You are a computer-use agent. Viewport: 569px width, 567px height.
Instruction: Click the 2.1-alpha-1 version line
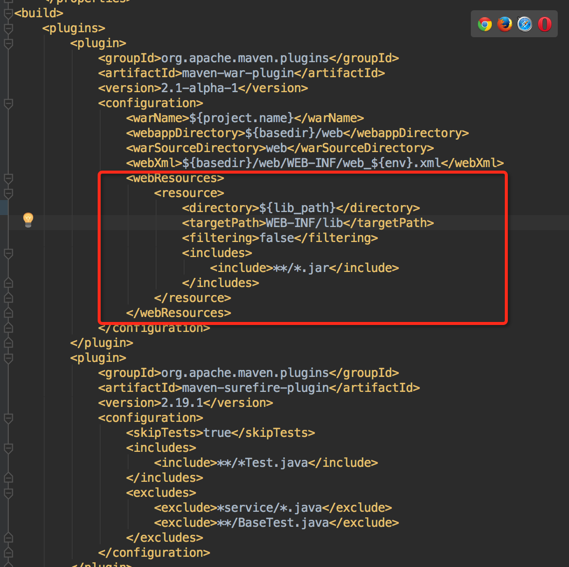203,88
